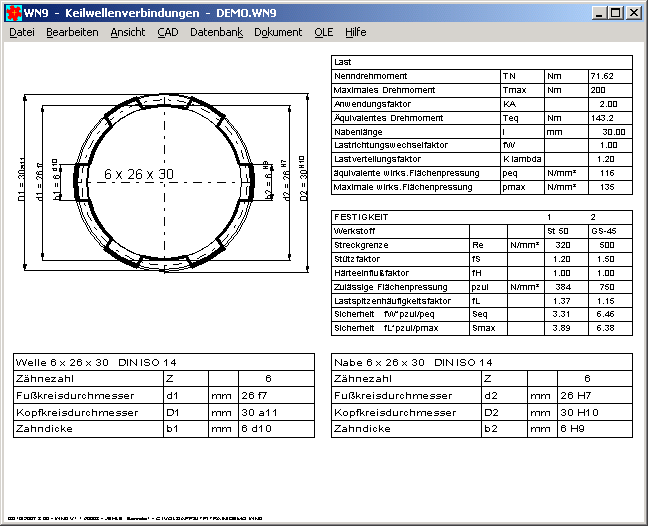Screen dimensions: 648x526
Task: Select the '6 x 26 x 30' label in drawing
Action: [138, 174]
